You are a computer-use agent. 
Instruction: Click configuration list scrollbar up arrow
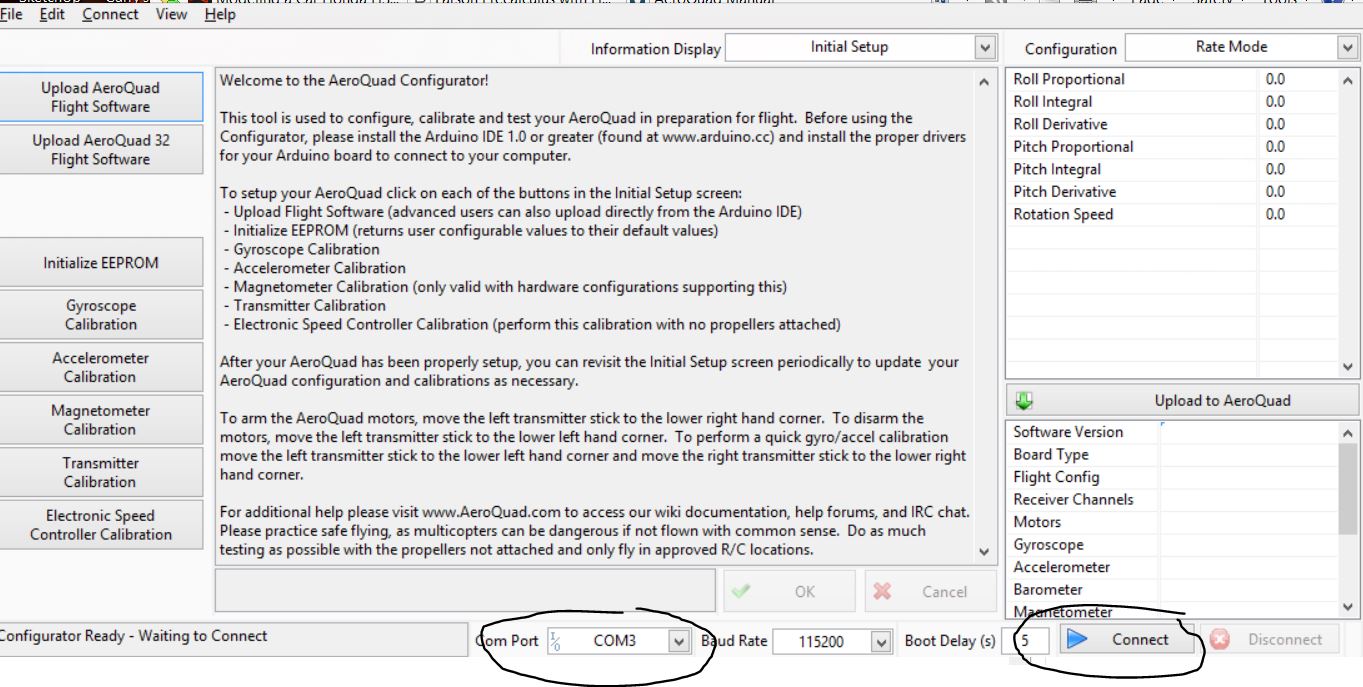(1348, 80)
